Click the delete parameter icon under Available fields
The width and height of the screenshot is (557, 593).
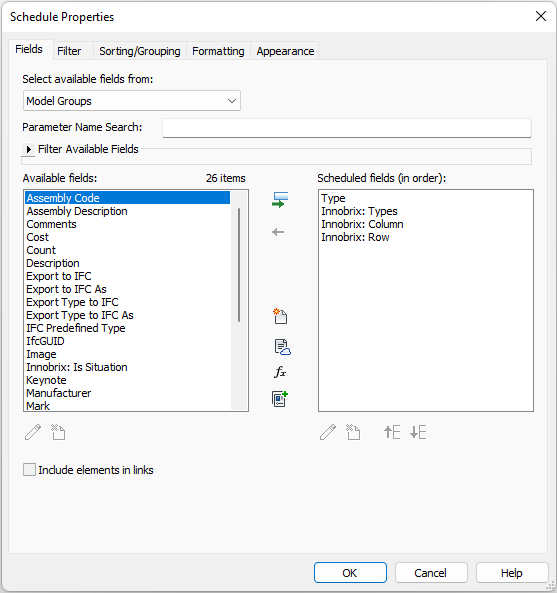point(58,432)
